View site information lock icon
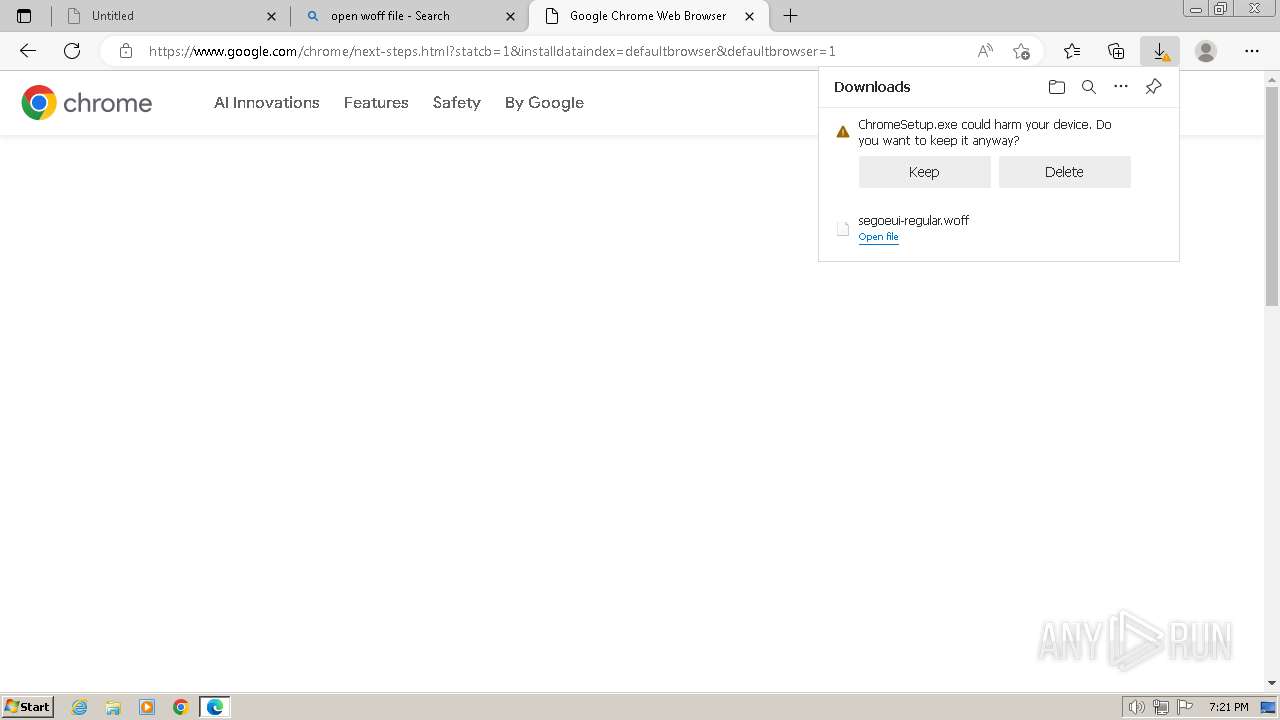Viewport: 1280px width, 720px height. tap(126, 51)
